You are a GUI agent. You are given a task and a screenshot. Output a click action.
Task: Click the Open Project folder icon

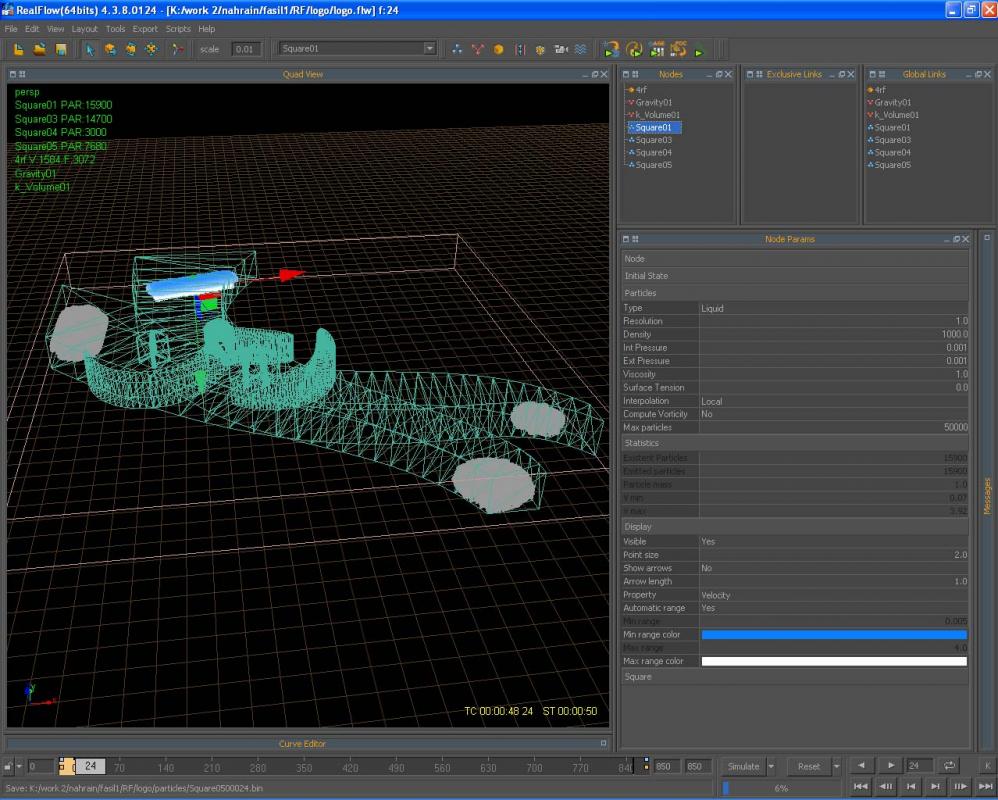point(39,49)
